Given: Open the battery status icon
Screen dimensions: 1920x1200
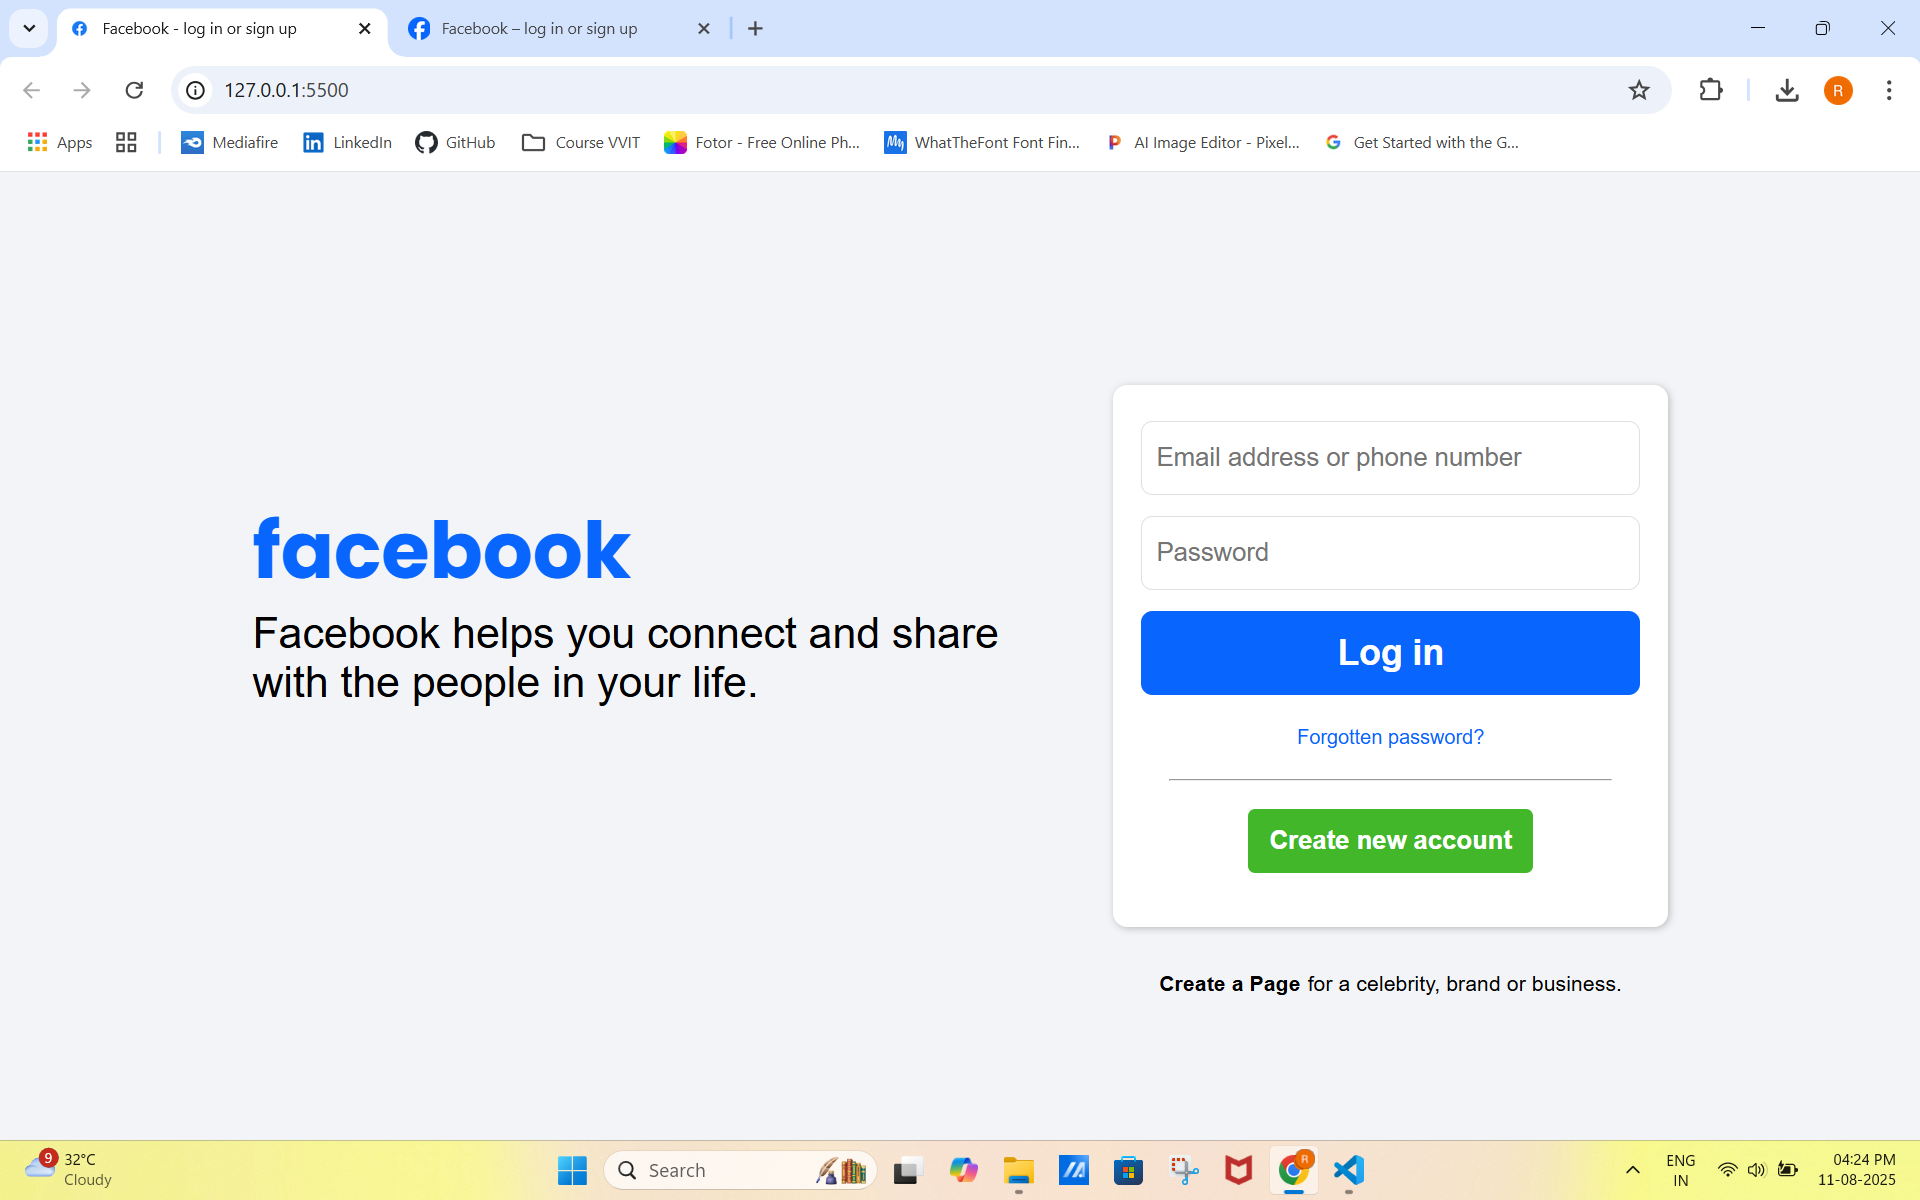Looking at the screenshot, I should click(1788, 1170).
